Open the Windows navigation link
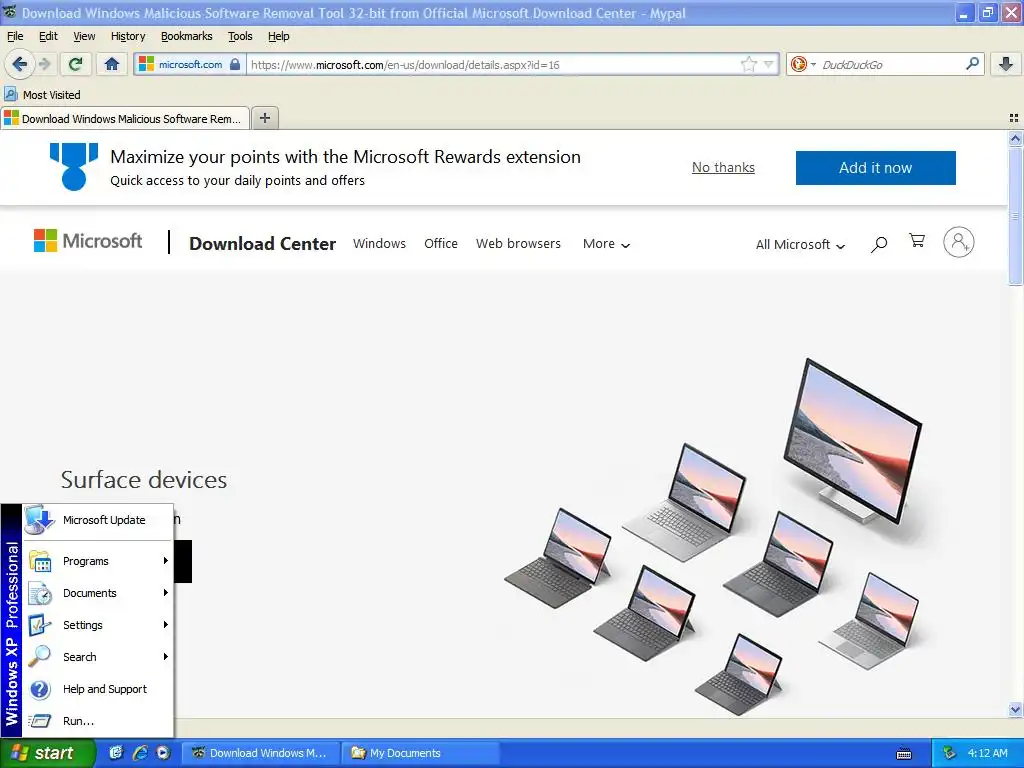 (x=379, y=244)
